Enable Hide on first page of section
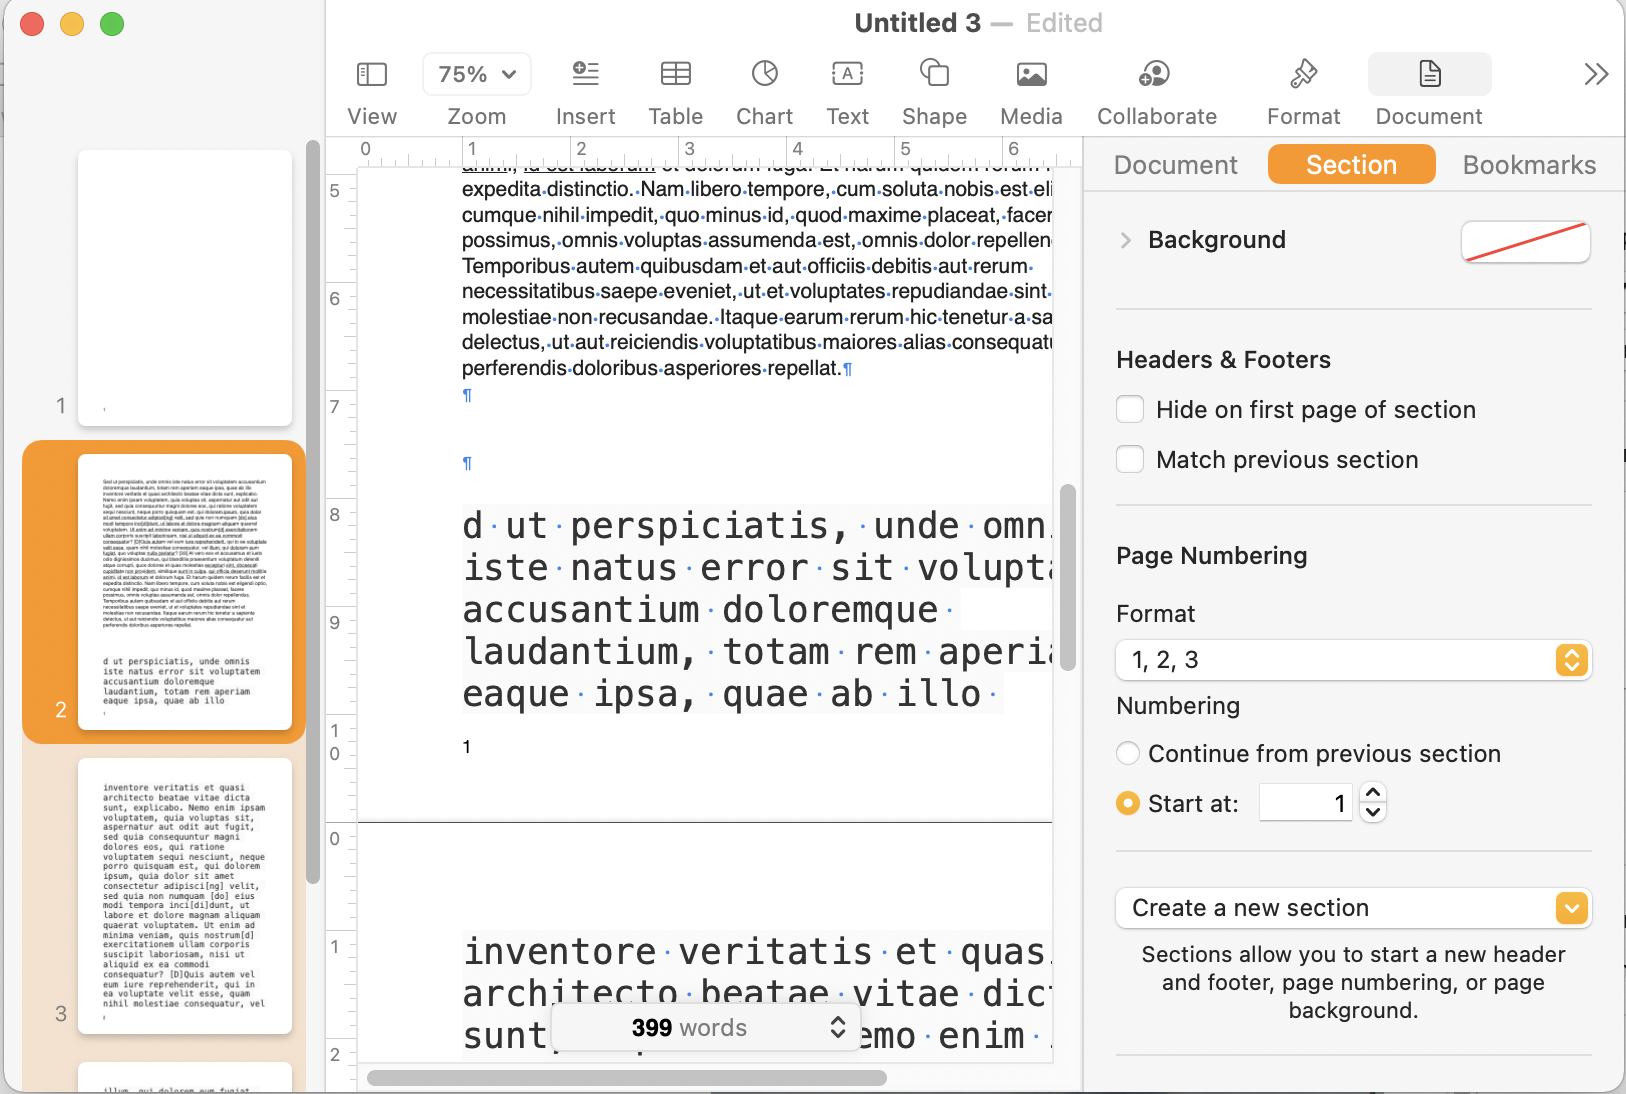The image size is (1626, 1094). [x=1130, y=410]
